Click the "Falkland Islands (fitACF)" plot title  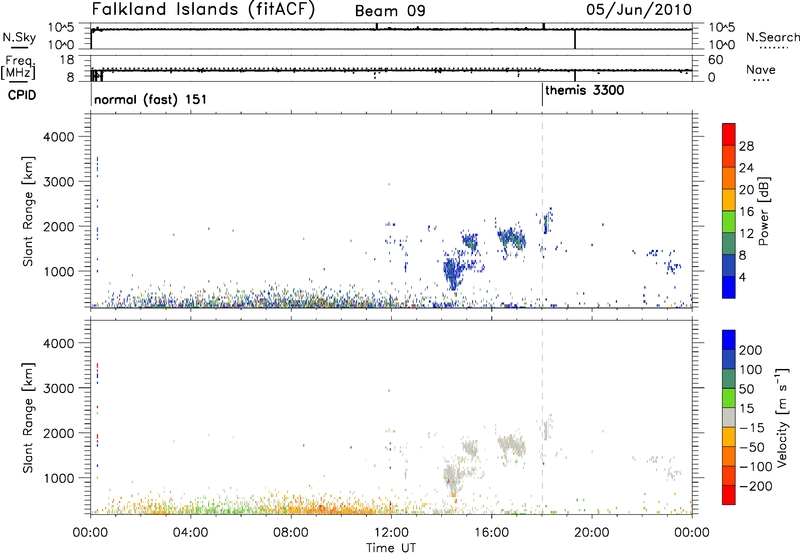(203, 10)
